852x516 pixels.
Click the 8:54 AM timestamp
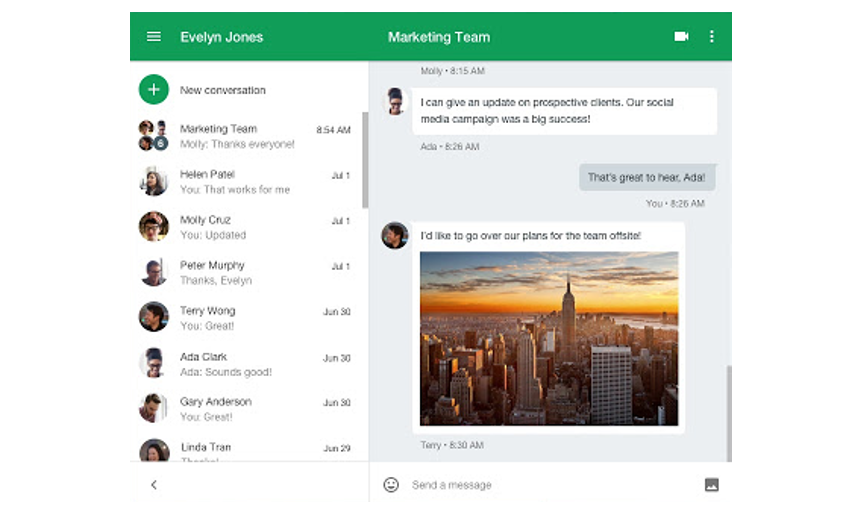(x=333, y=130)
